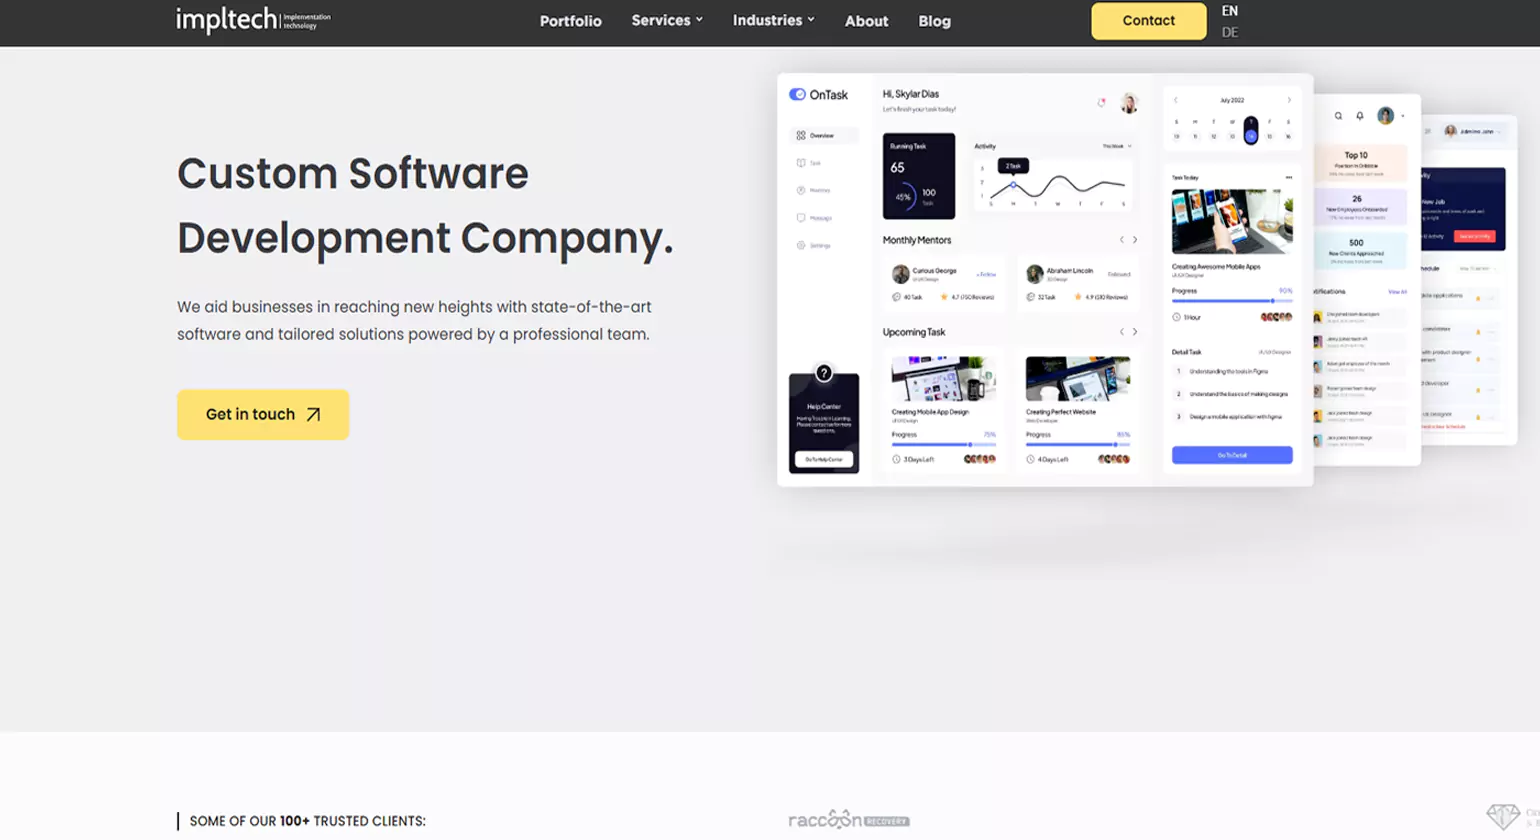Click the yellow Contact button
The width and height of the screenshot is (1540, 840).
1148,21
